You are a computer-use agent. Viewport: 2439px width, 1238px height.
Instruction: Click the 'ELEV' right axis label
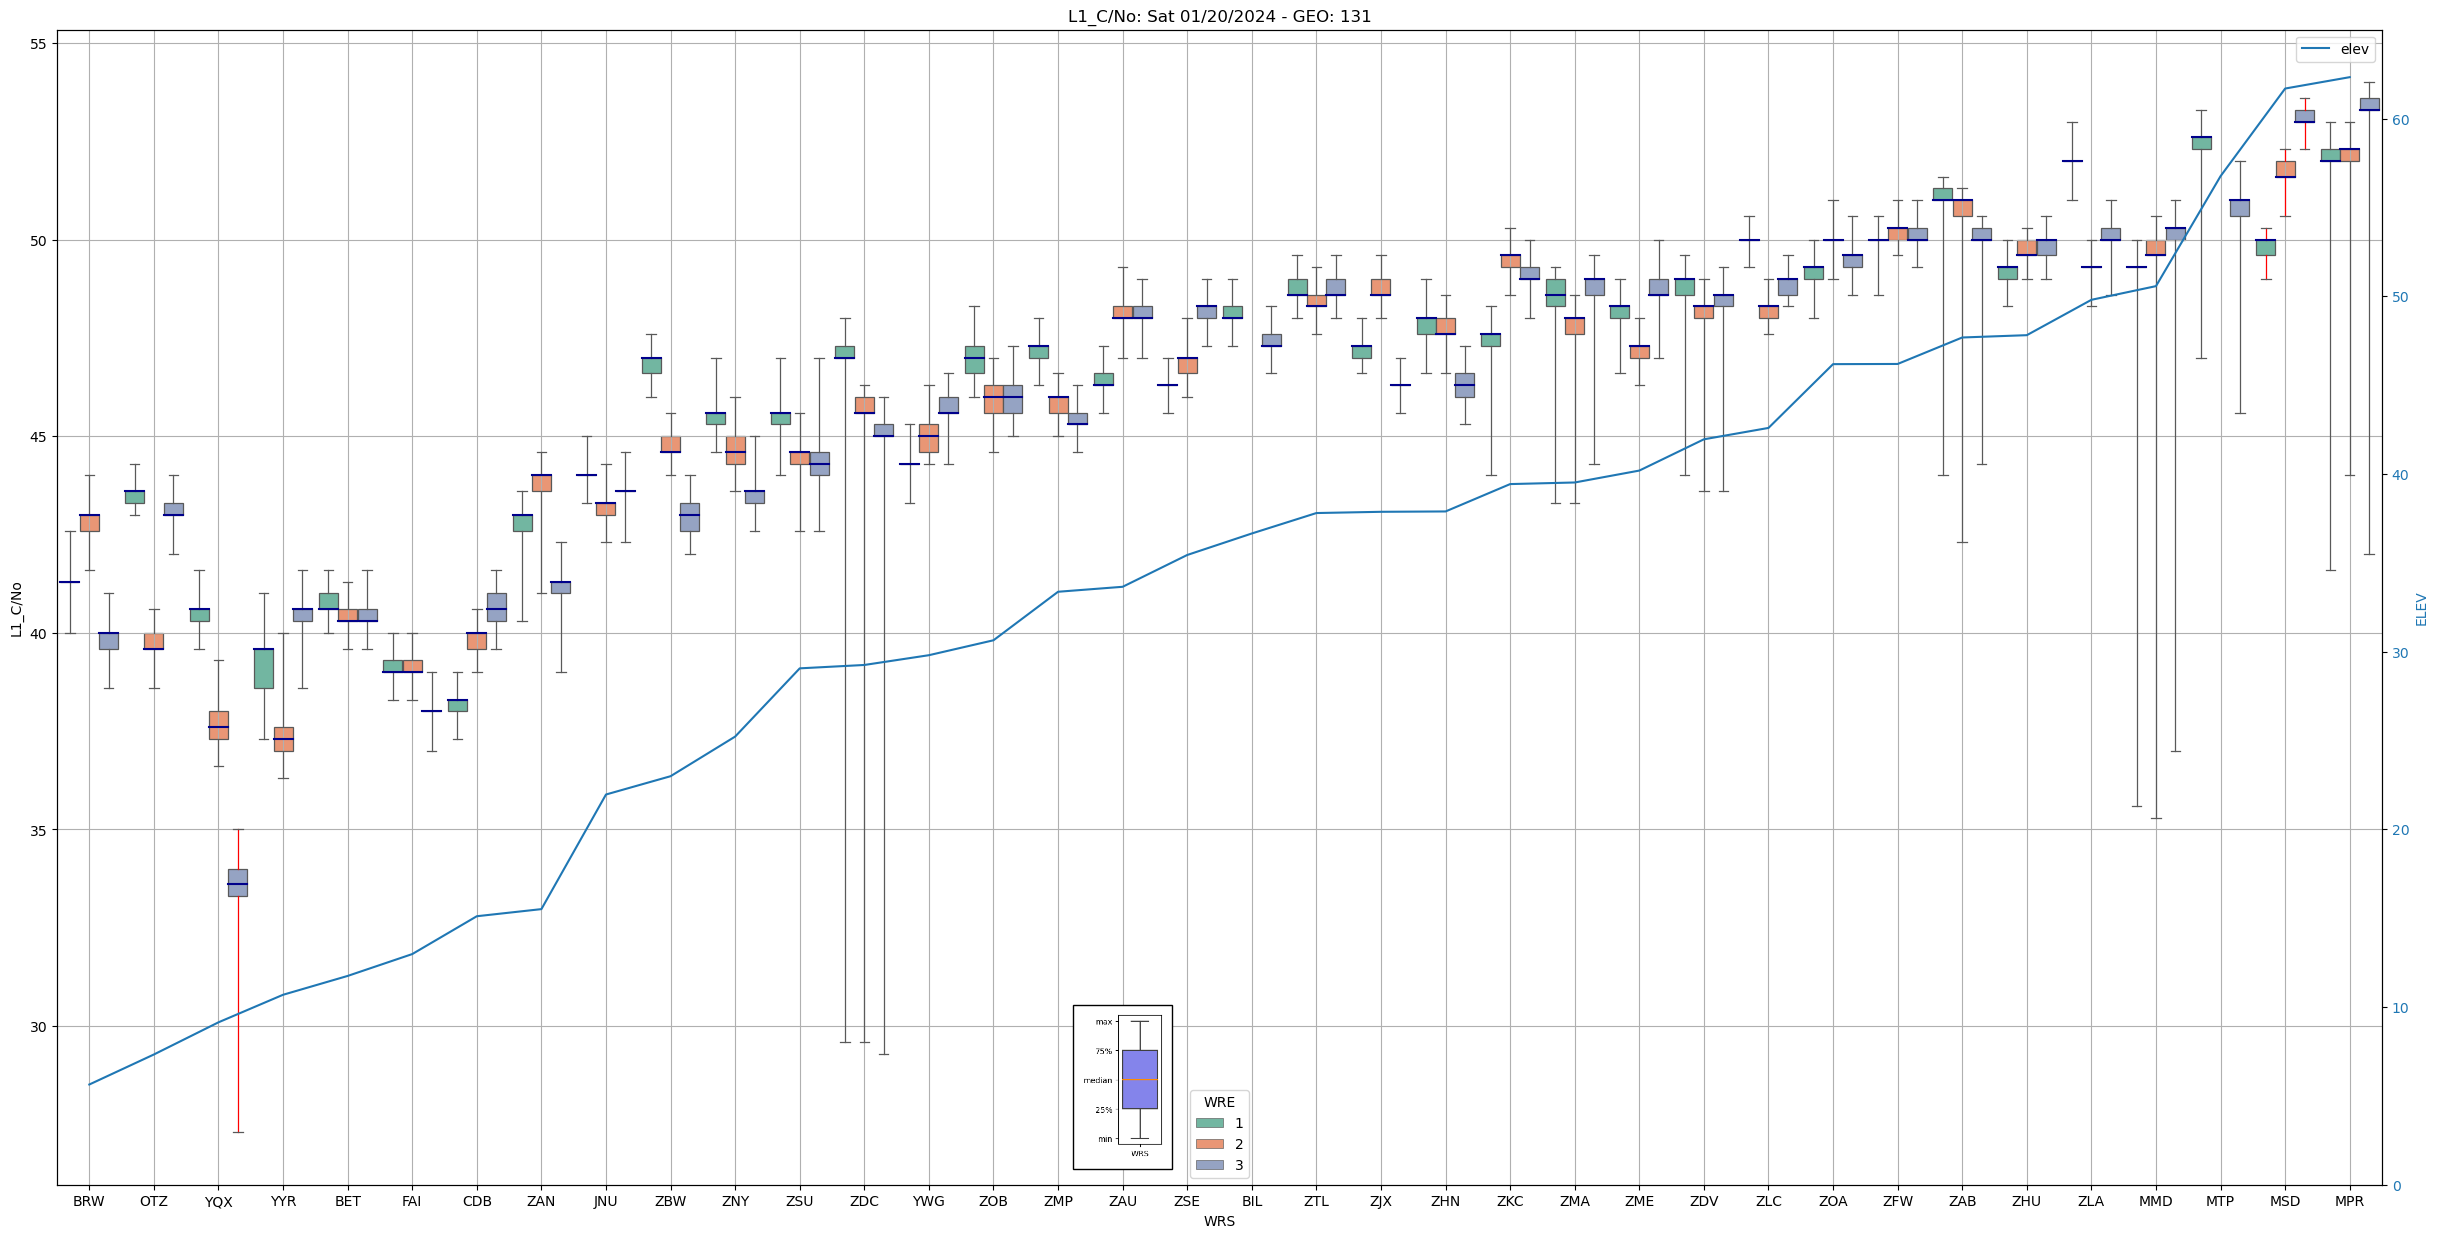[x=2421, y=609]
